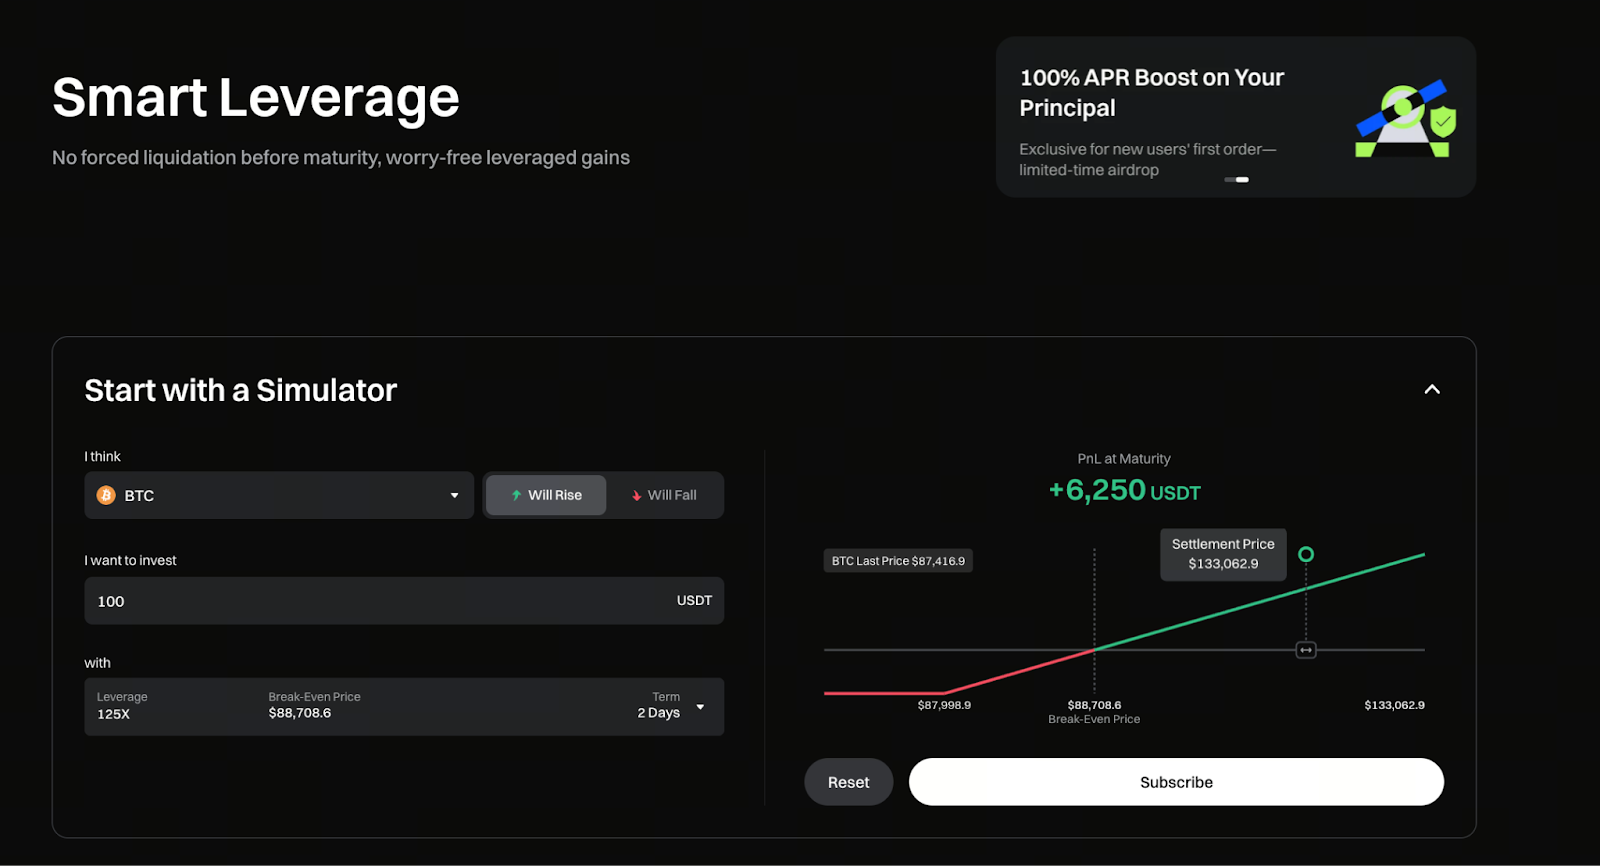
Task: Click the Settlement Price $133,062.9 tooltip
Action: (1223, 554)
